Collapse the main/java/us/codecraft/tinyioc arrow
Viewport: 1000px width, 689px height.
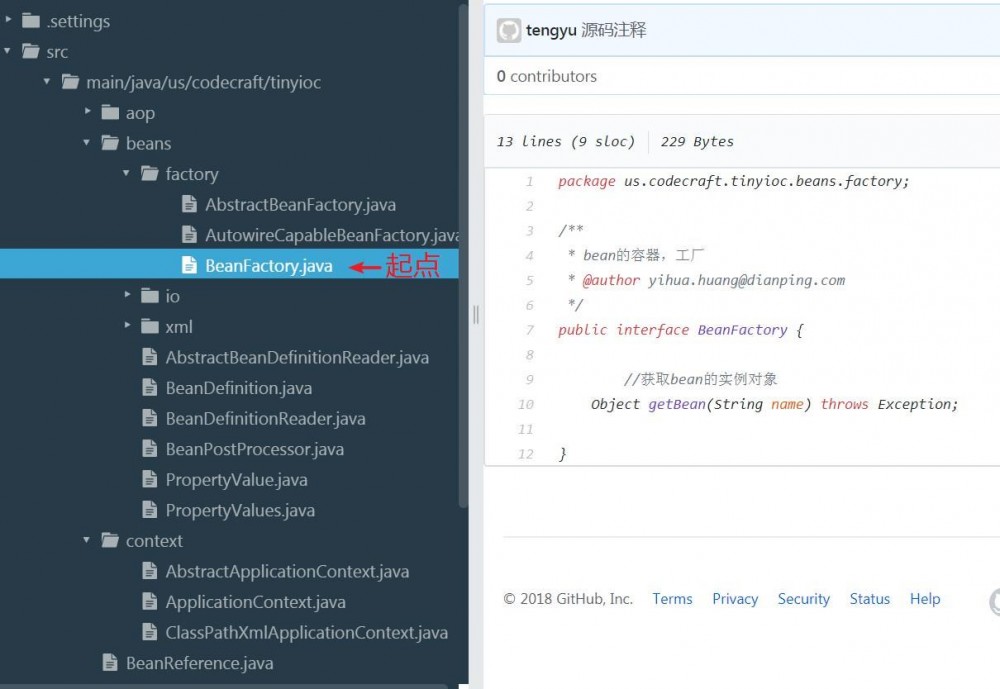click(47, 81)
